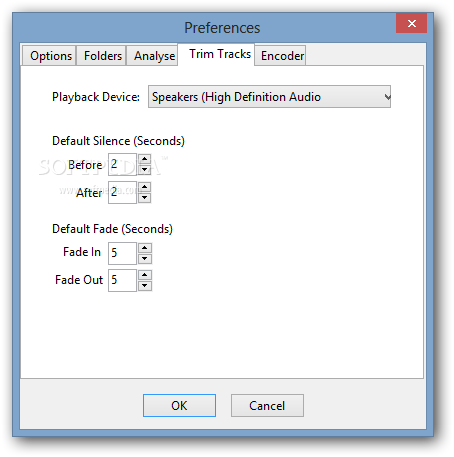Screen dimensions: 454x457
Task: Increase the After silence value
Action: pyautogui.click(x=144, y=187)
